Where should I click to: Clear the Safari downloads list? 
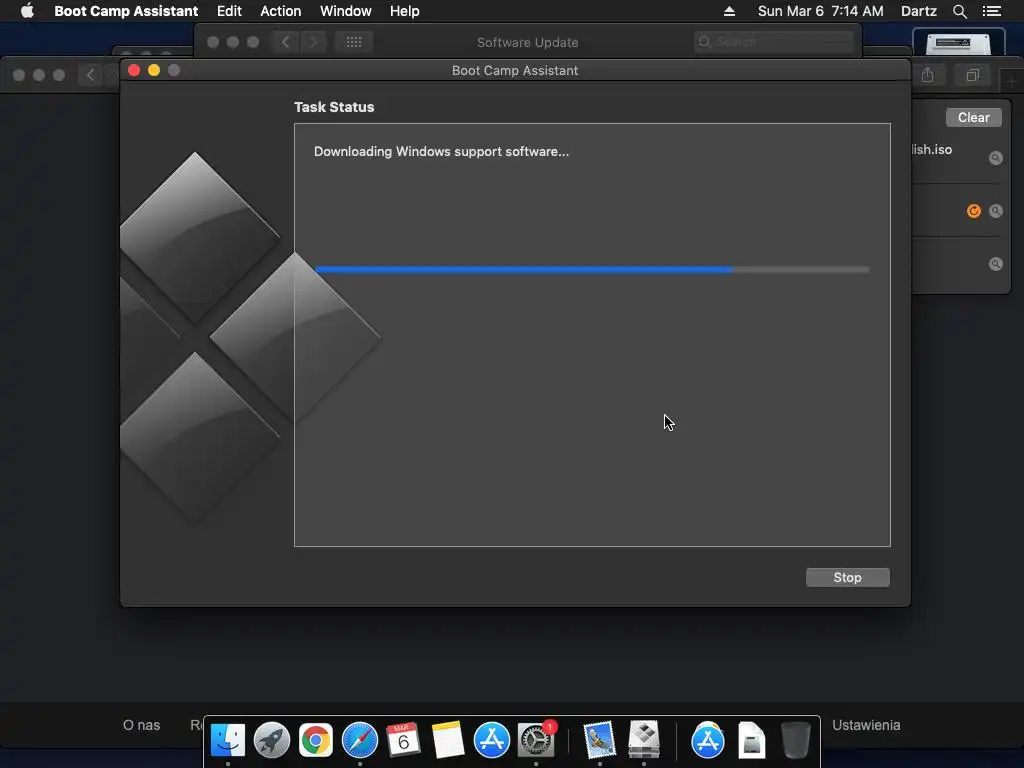[x=973, y=118]
